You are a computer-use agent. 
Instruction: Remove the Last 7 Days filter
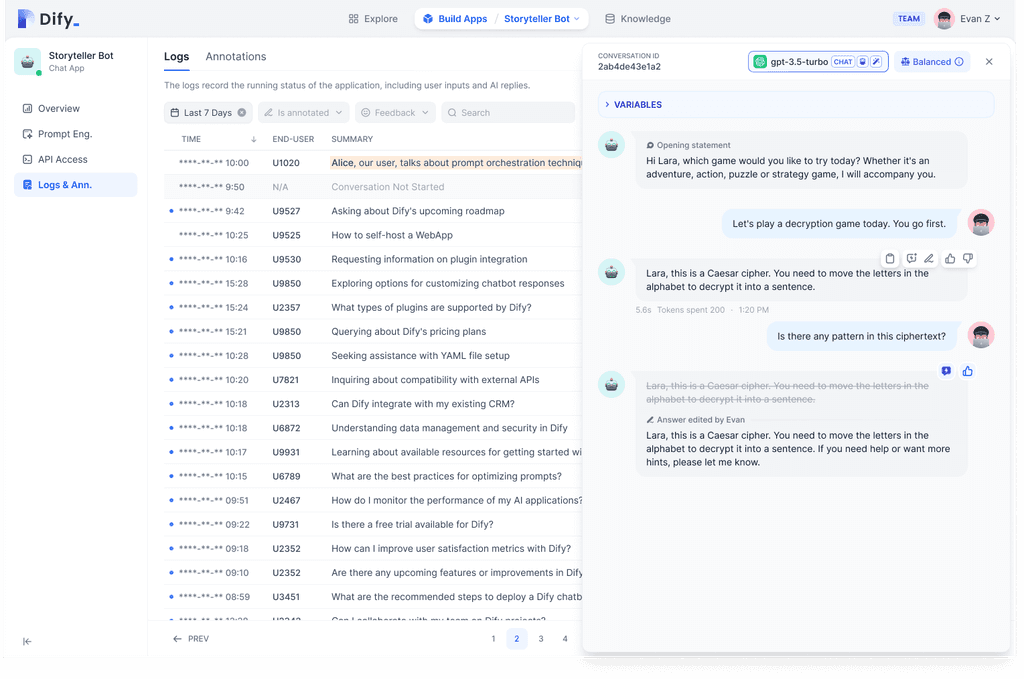pos(236,113)
